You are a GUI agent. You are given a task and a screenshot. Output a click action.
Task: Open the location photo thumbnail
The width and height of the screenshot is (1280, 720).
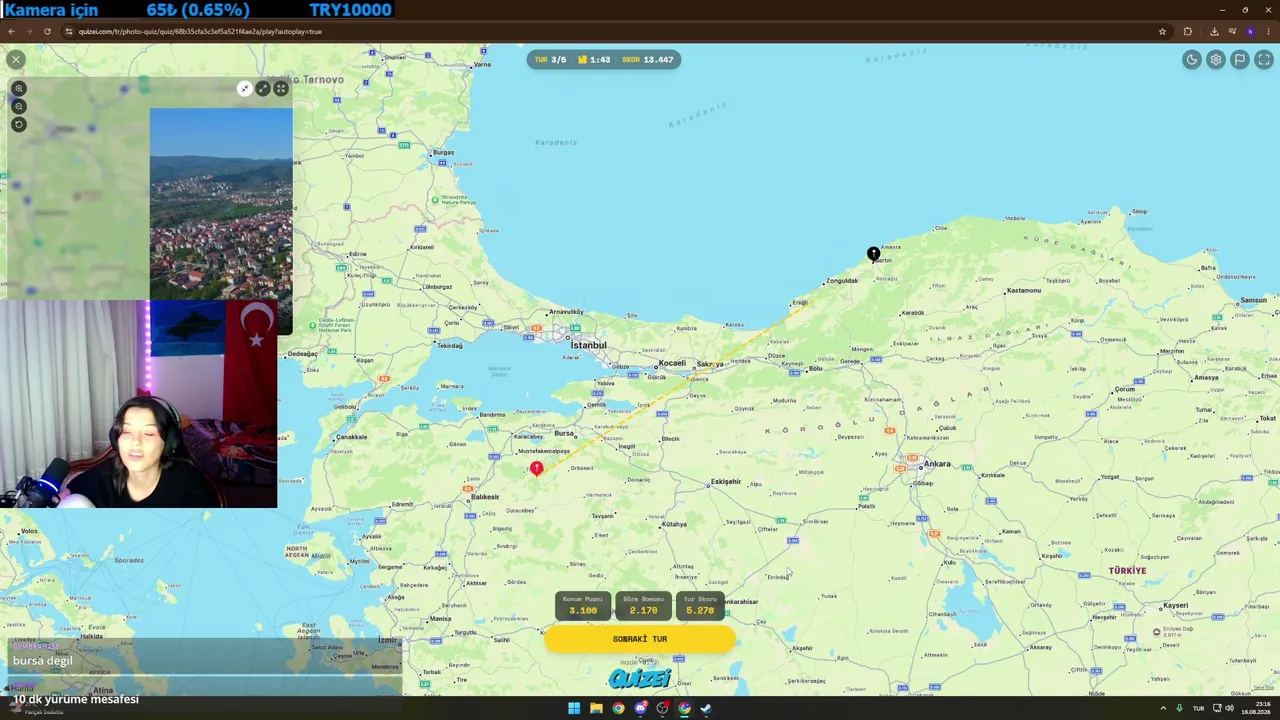221,204
